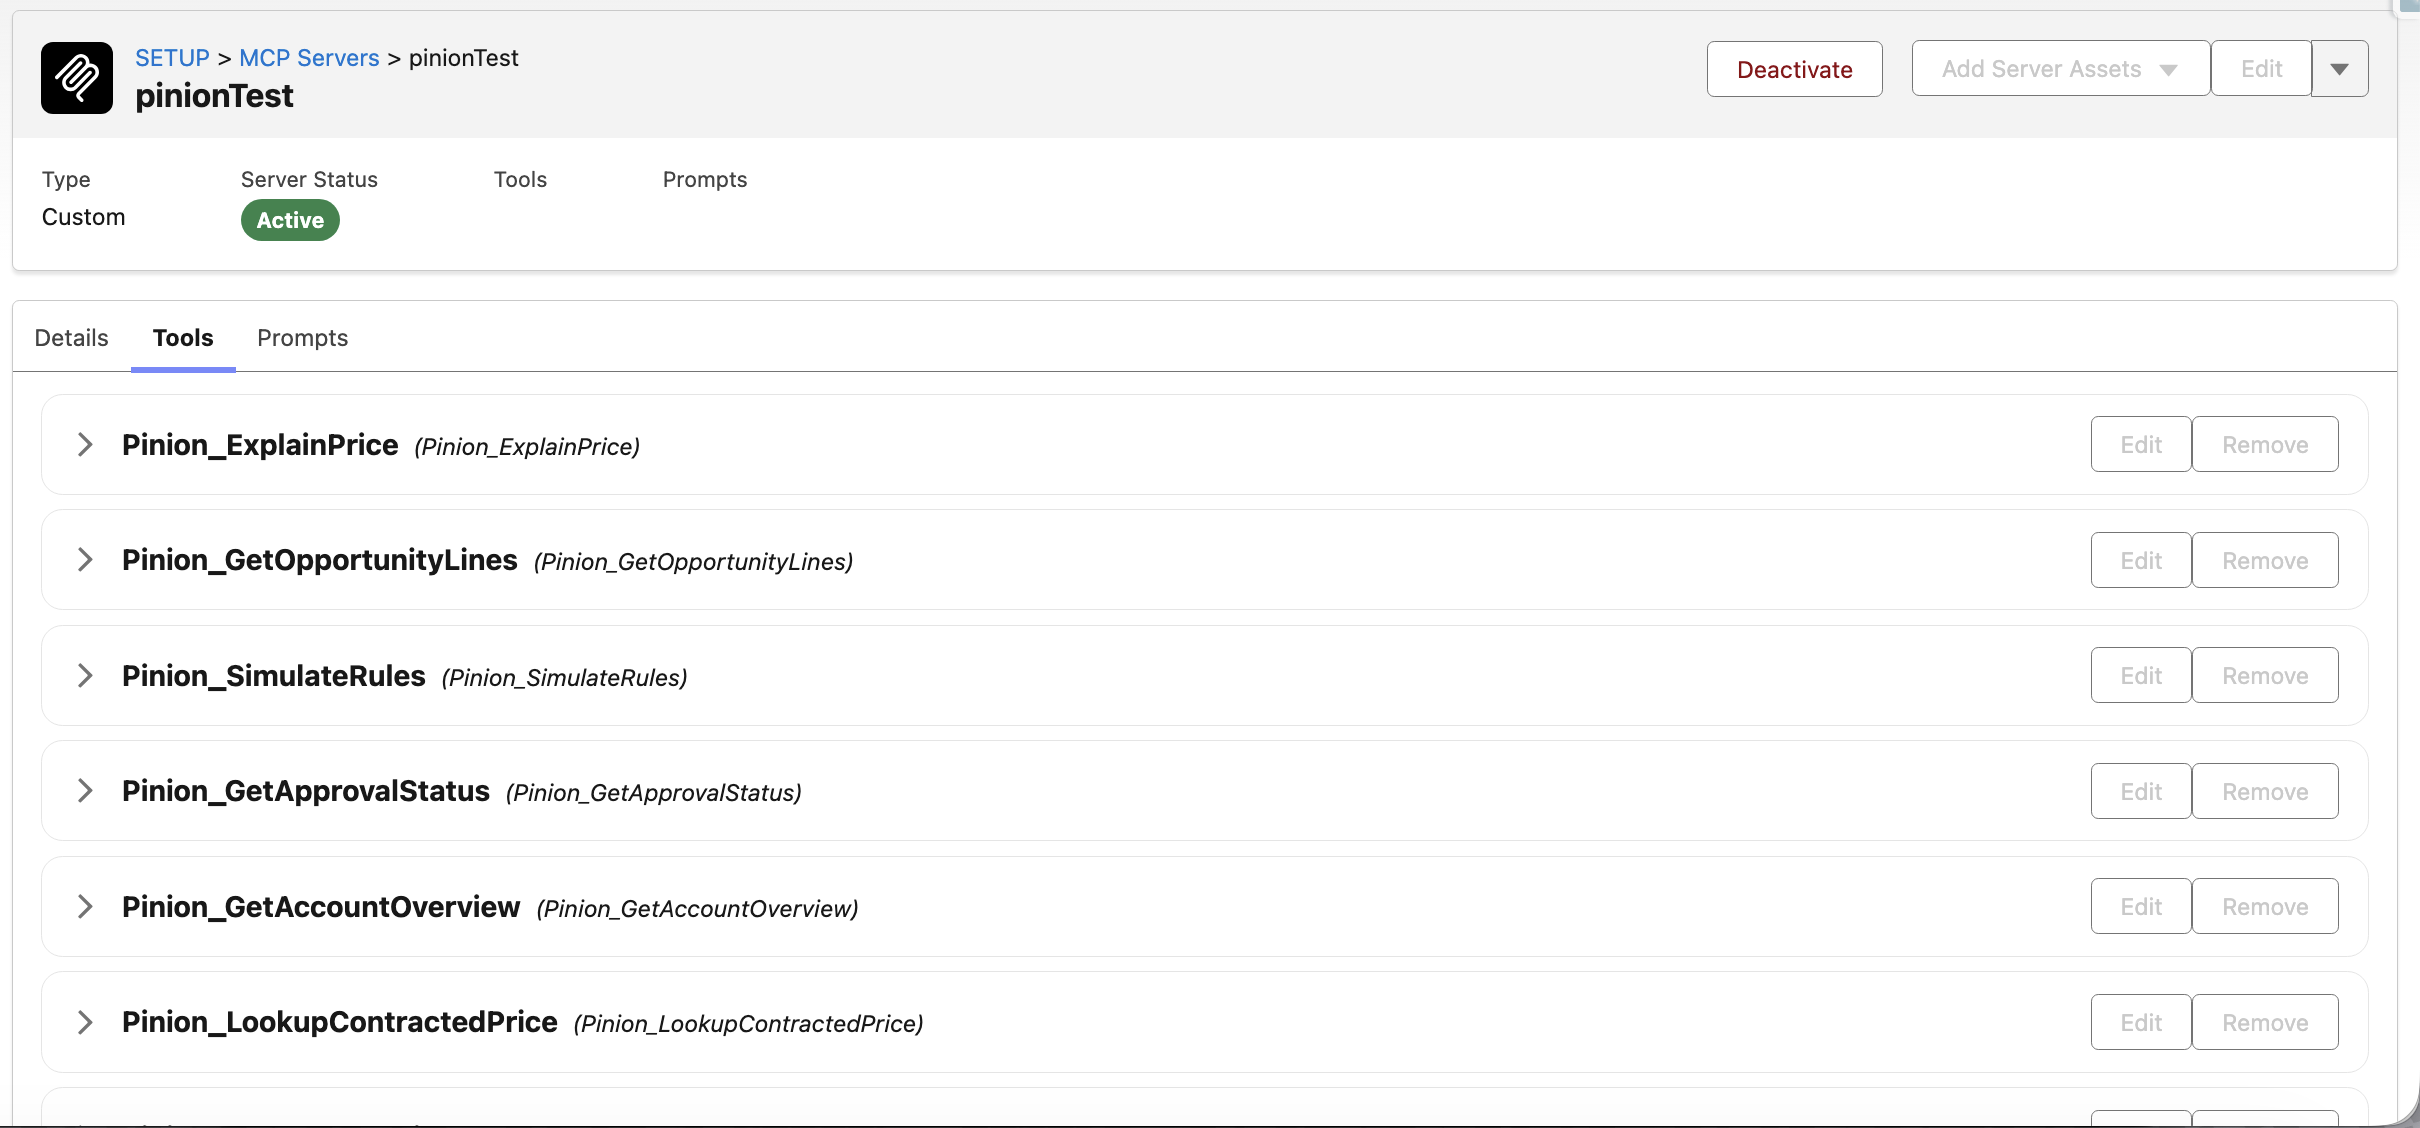Click the italic (Pinion_SimulateRules) API name
This screenshot has width=2420, height=1128.
pyautogui.click(x=564, y=678)
